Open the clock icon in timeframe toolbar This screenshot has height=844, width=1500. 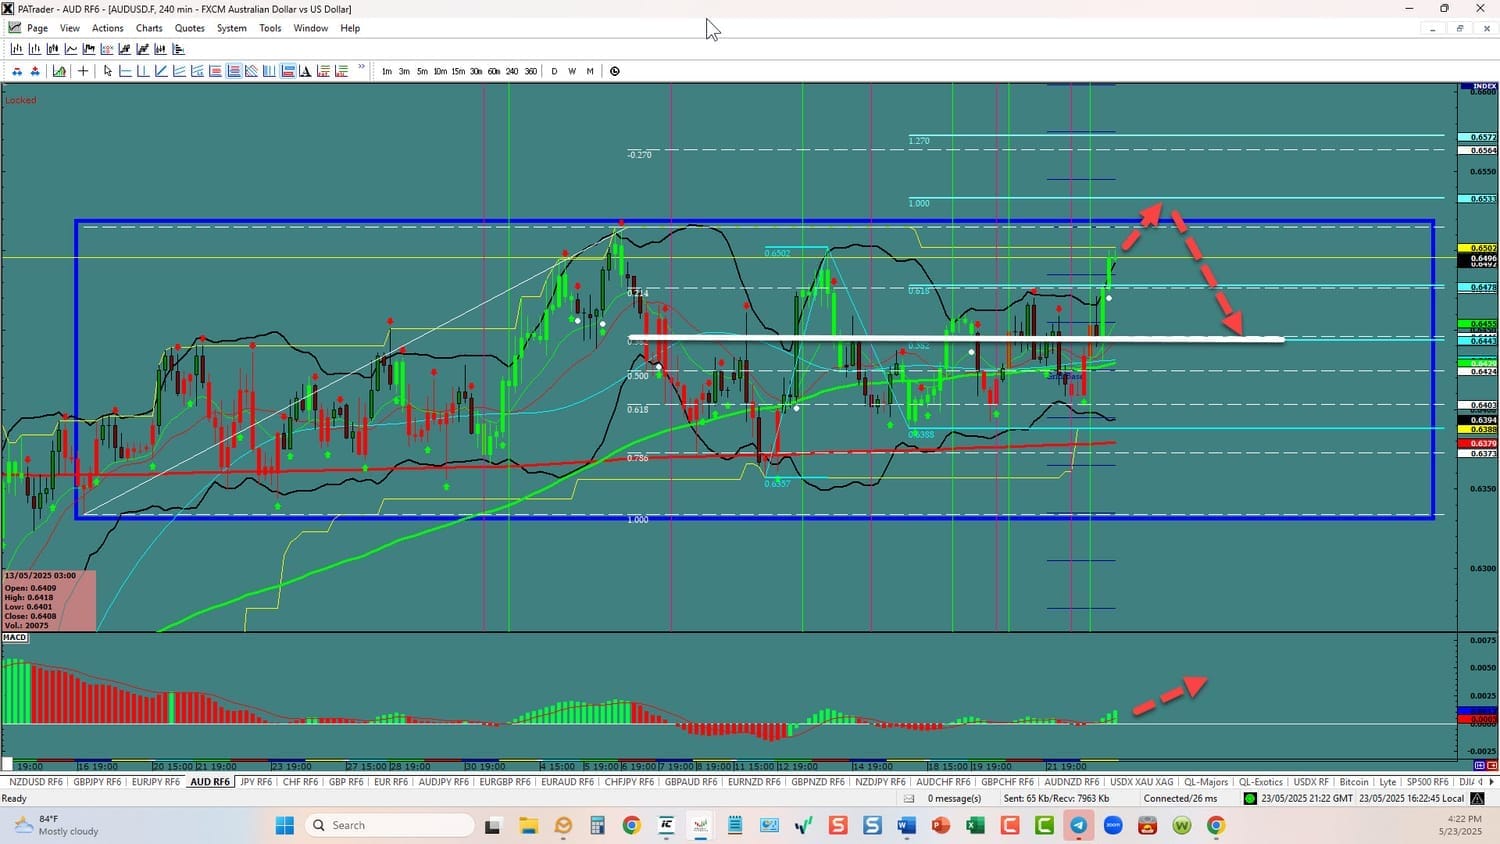(615, 71)
